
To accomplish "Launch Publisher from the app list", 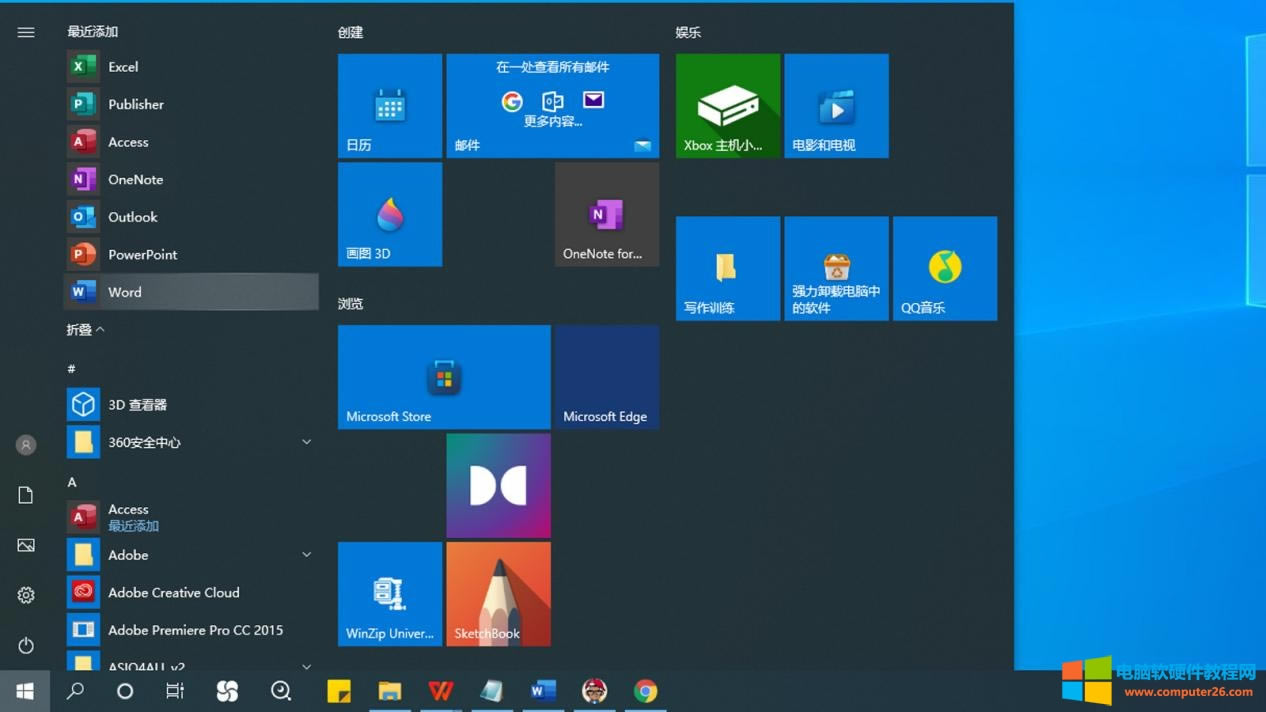I will point(135,104).
